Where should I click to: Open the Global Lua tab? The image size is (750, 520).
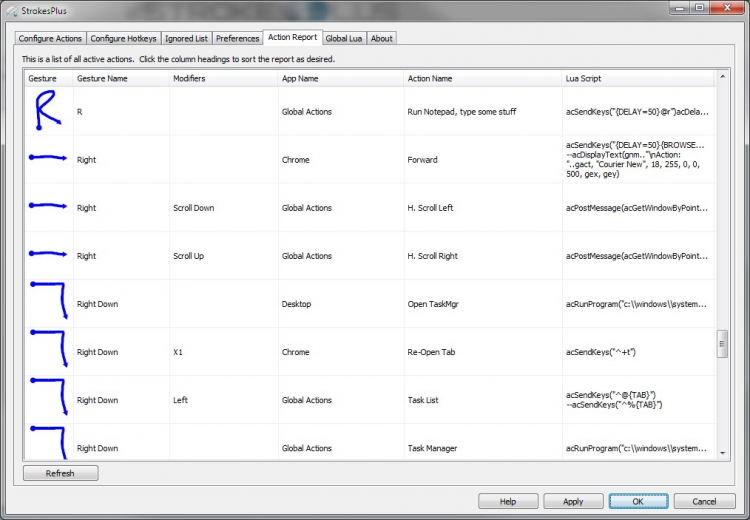click(x=344, y=38)
